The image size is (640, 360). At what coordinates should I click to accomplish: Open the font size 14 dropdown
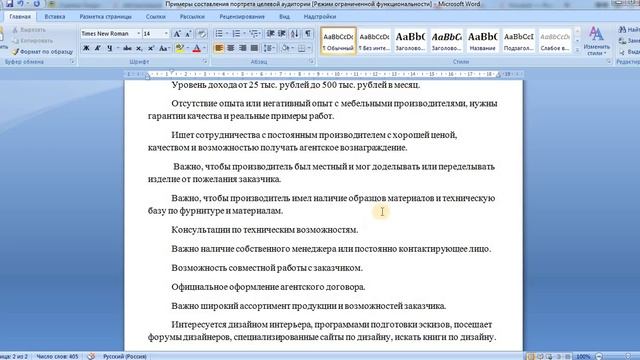point(166,33)
